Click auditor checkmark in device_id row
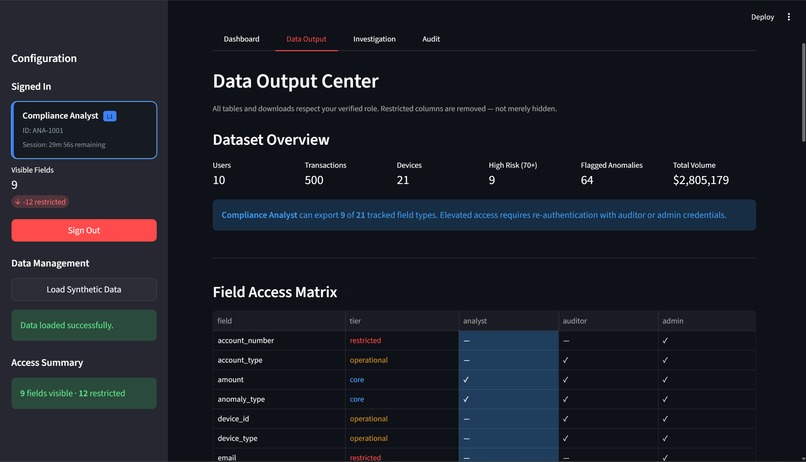This screenshot has height=462, width=806. [565, 418]
